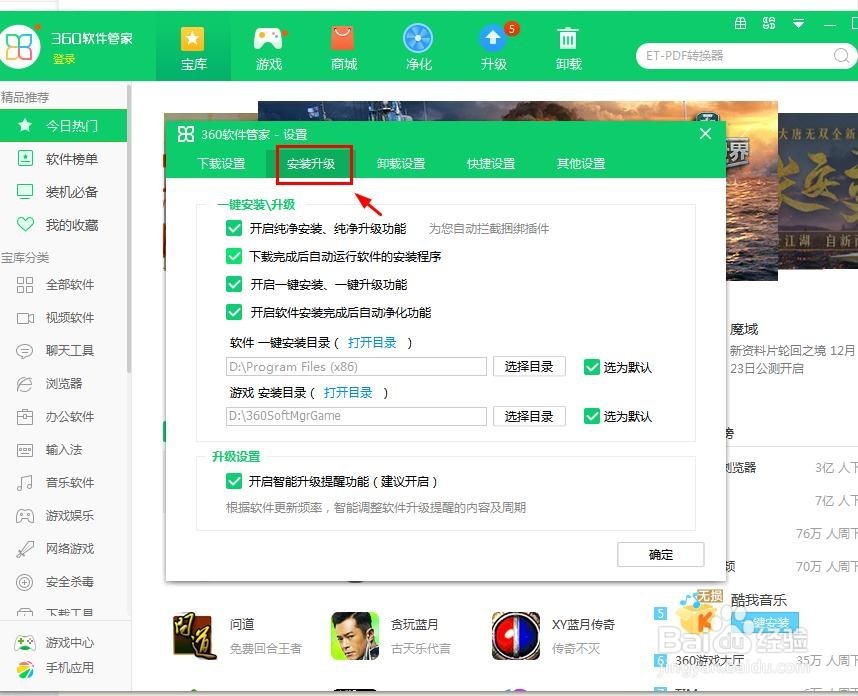Click 选择目录 for game install path

(x=529, y=416)
